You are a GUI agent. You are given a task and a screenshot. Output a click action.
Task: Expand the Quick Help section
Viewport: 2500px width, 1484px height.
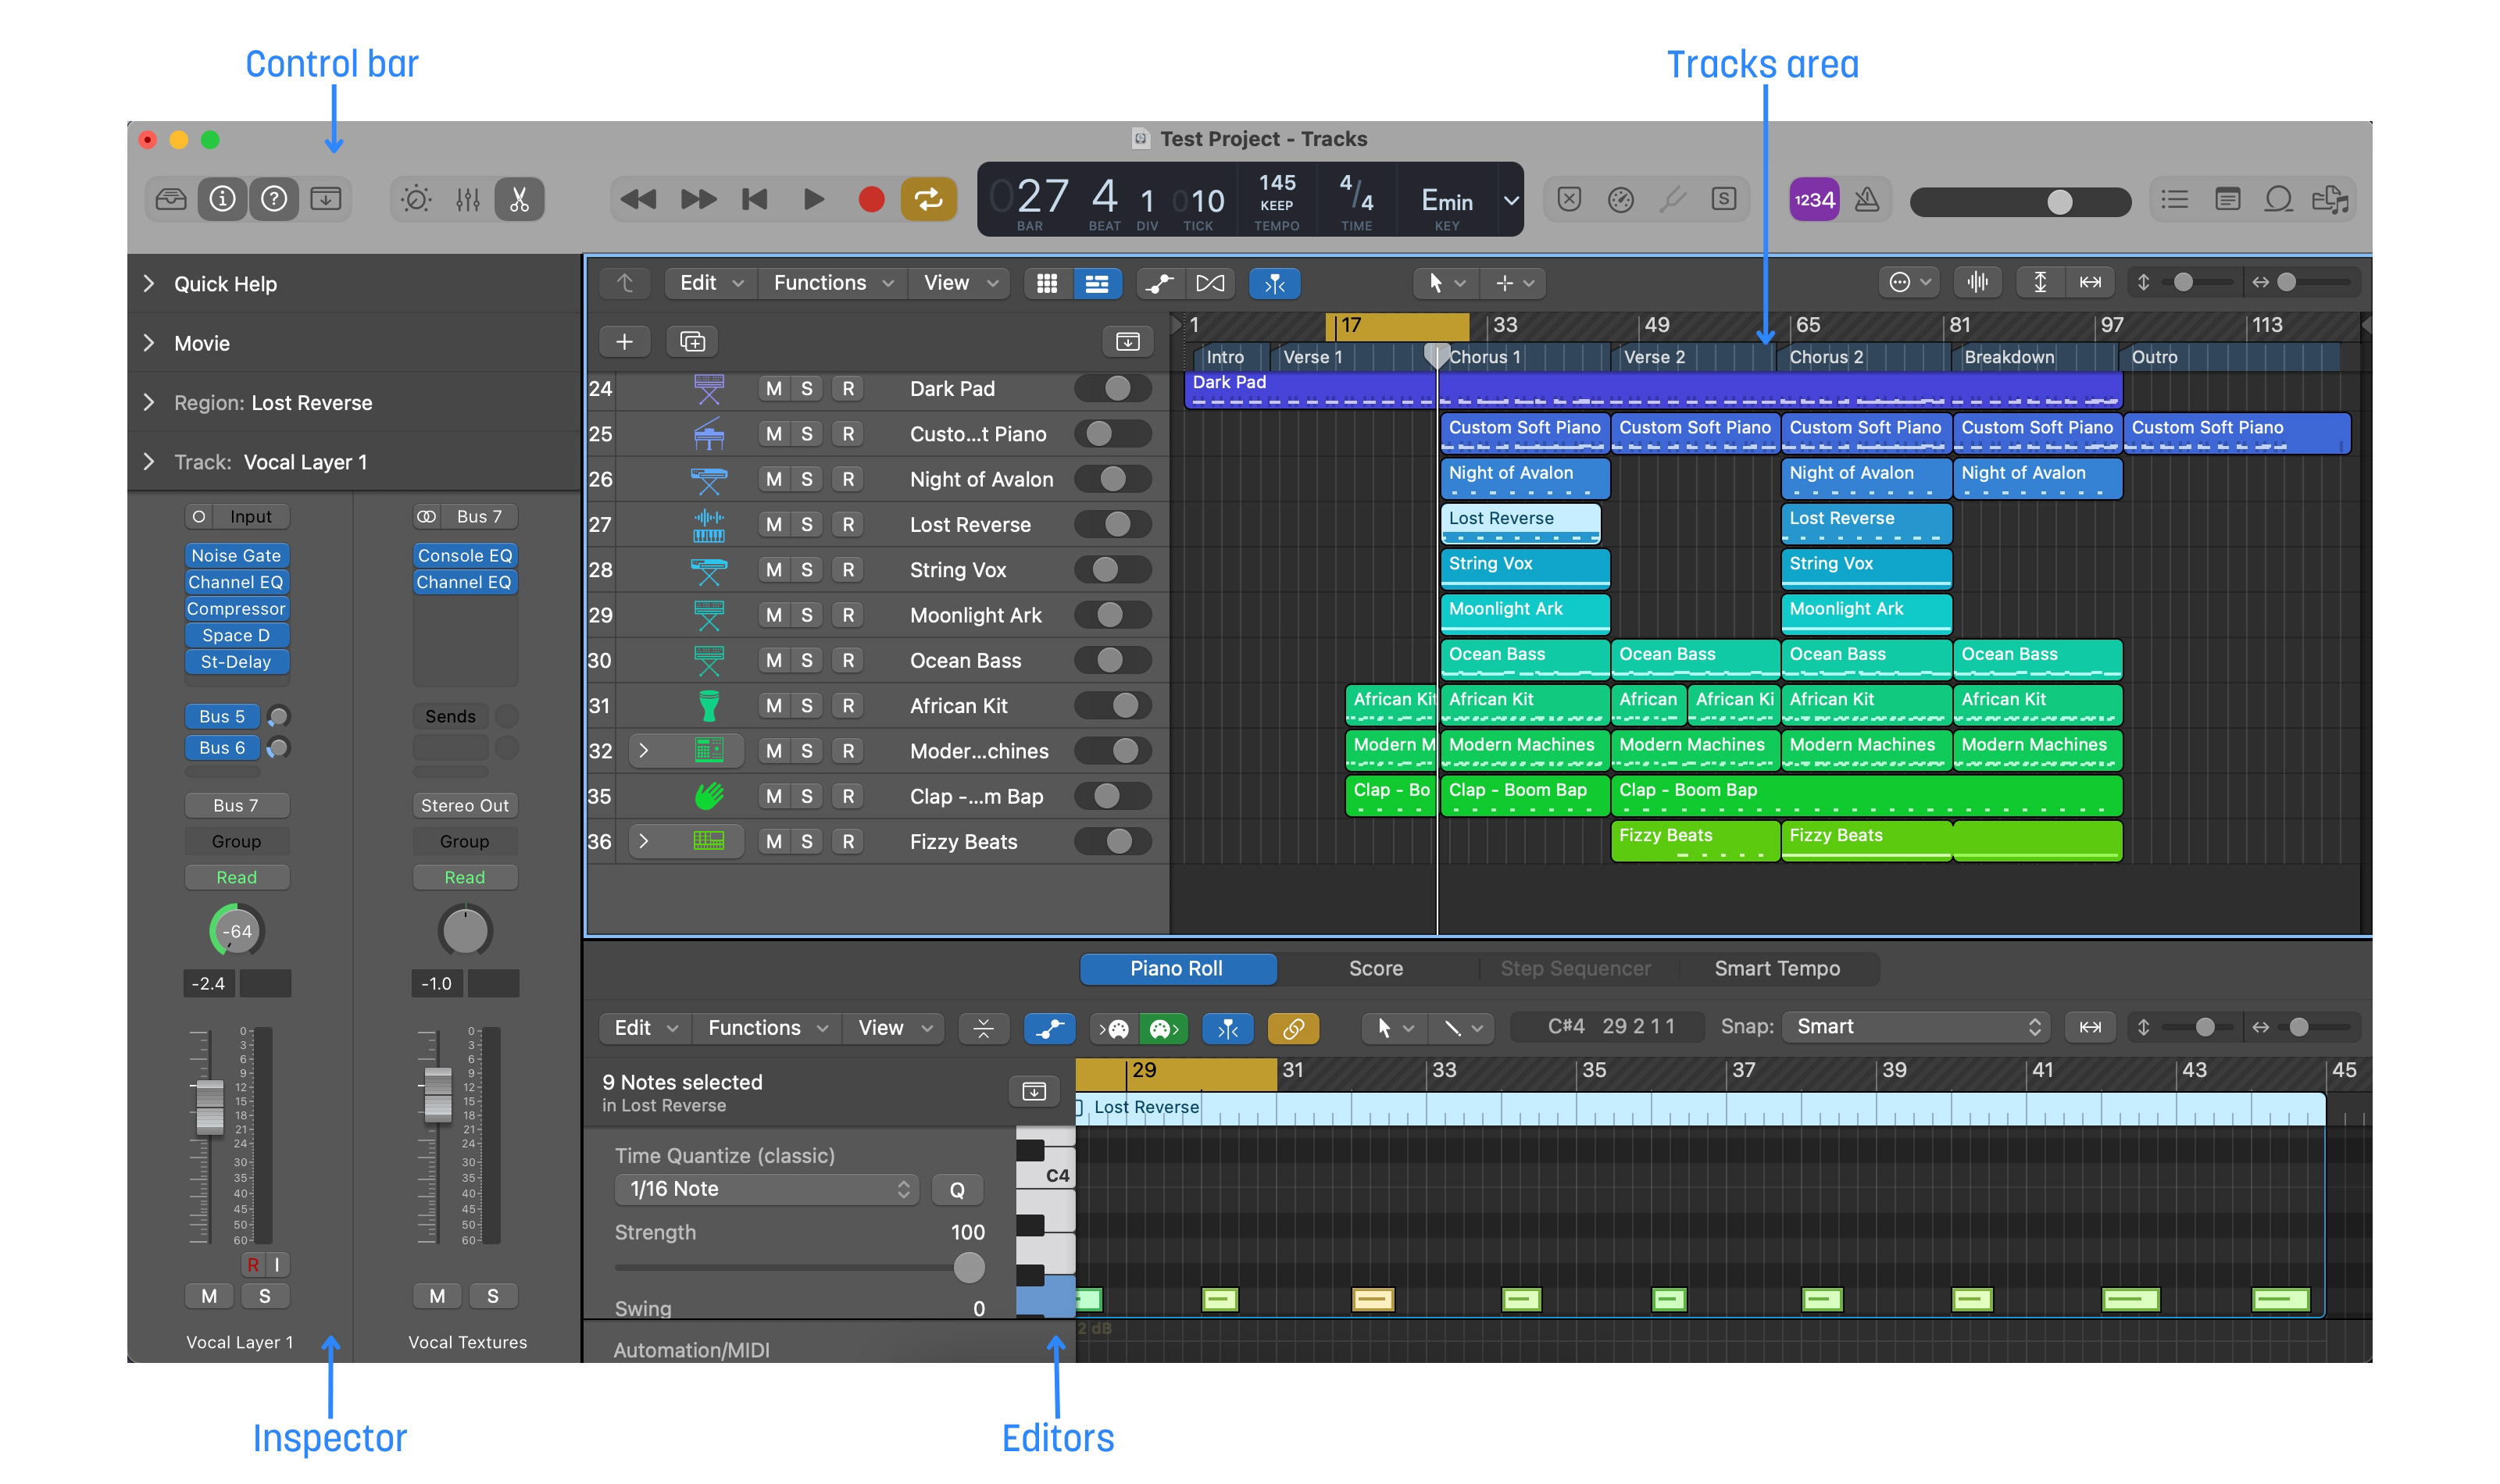tap(149, 284)
